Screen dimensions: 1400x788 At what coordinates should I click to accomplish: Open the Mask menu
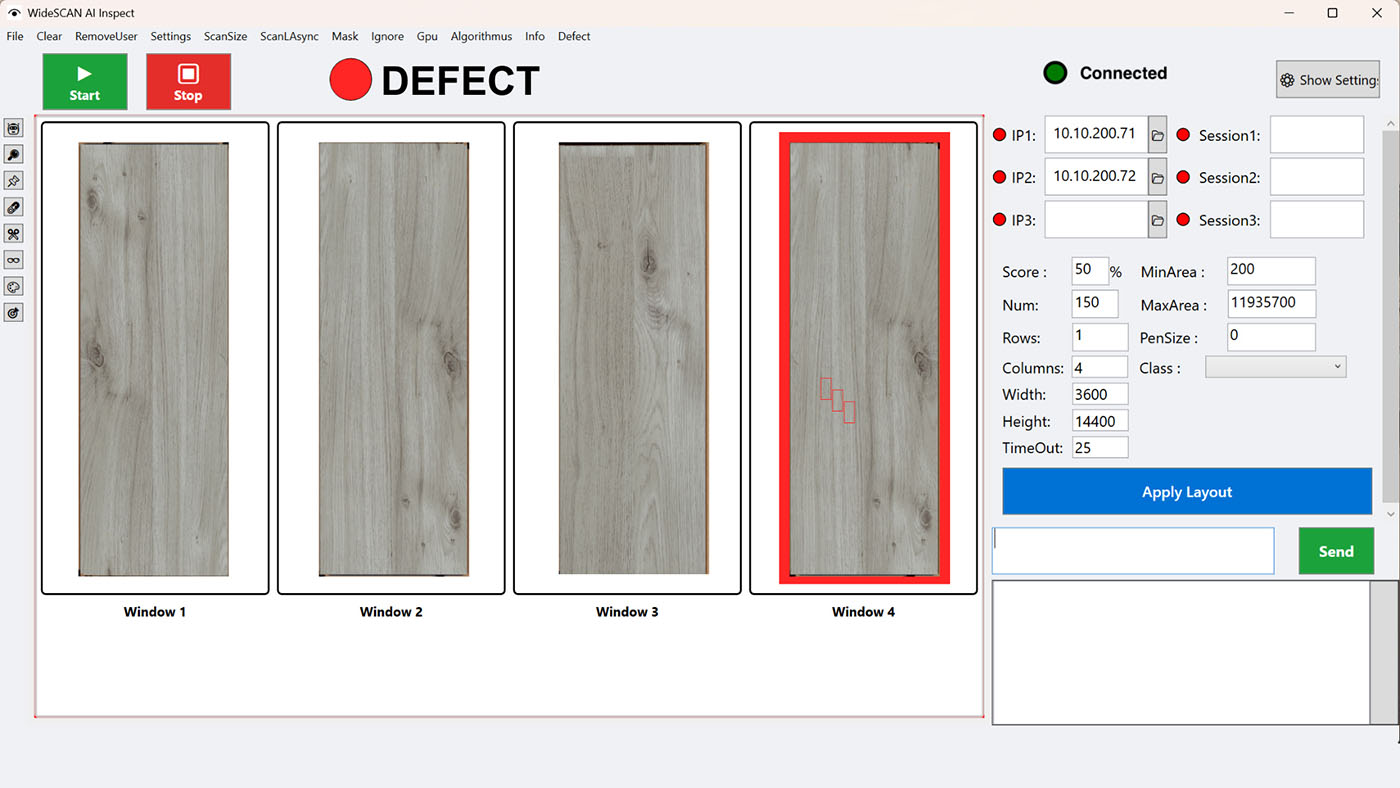click(345, 36)
